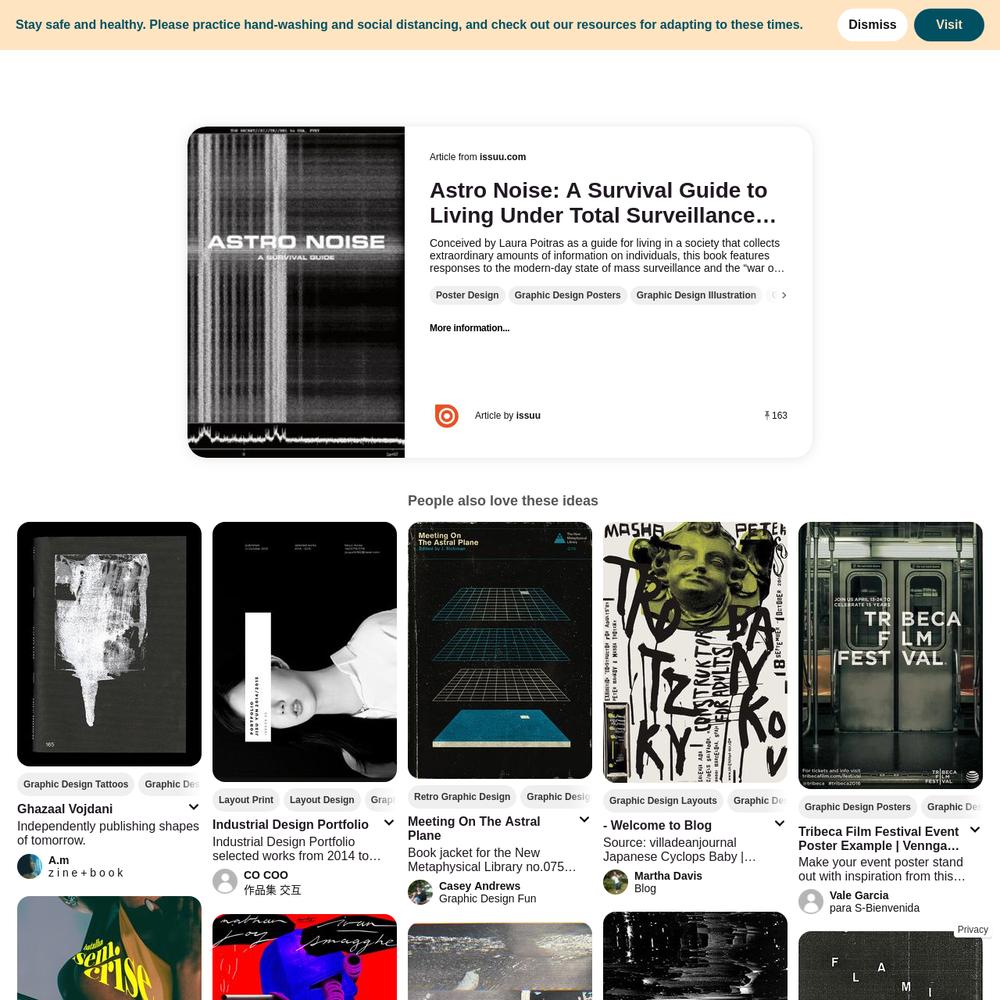This screenshot has width=1000, height=1000.
Task: Choose the Retro Graphic Design tag
Action: [x=462, y=797]
